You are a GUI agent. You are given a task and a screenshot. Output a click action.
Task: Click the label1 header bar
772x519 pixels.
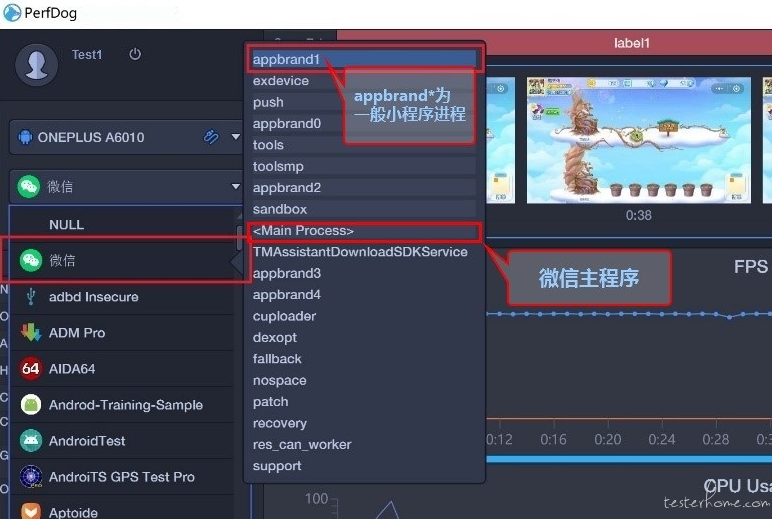tap(555, 43)
